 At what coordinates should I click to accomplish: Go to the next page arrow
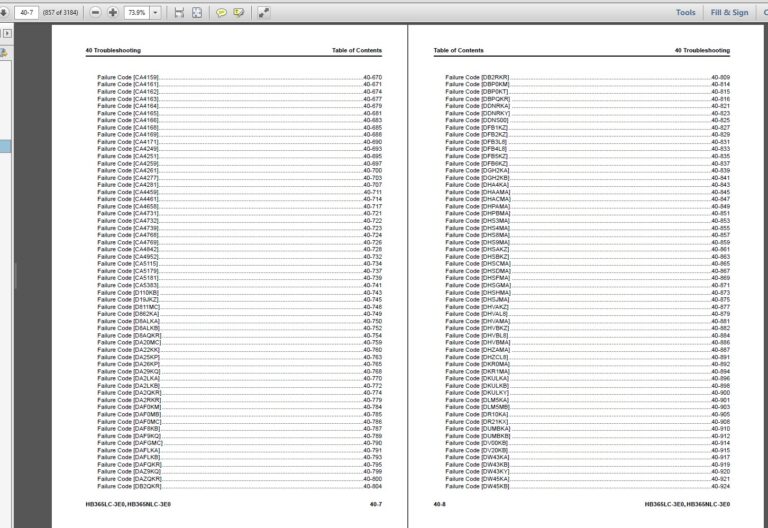point(3,12)
